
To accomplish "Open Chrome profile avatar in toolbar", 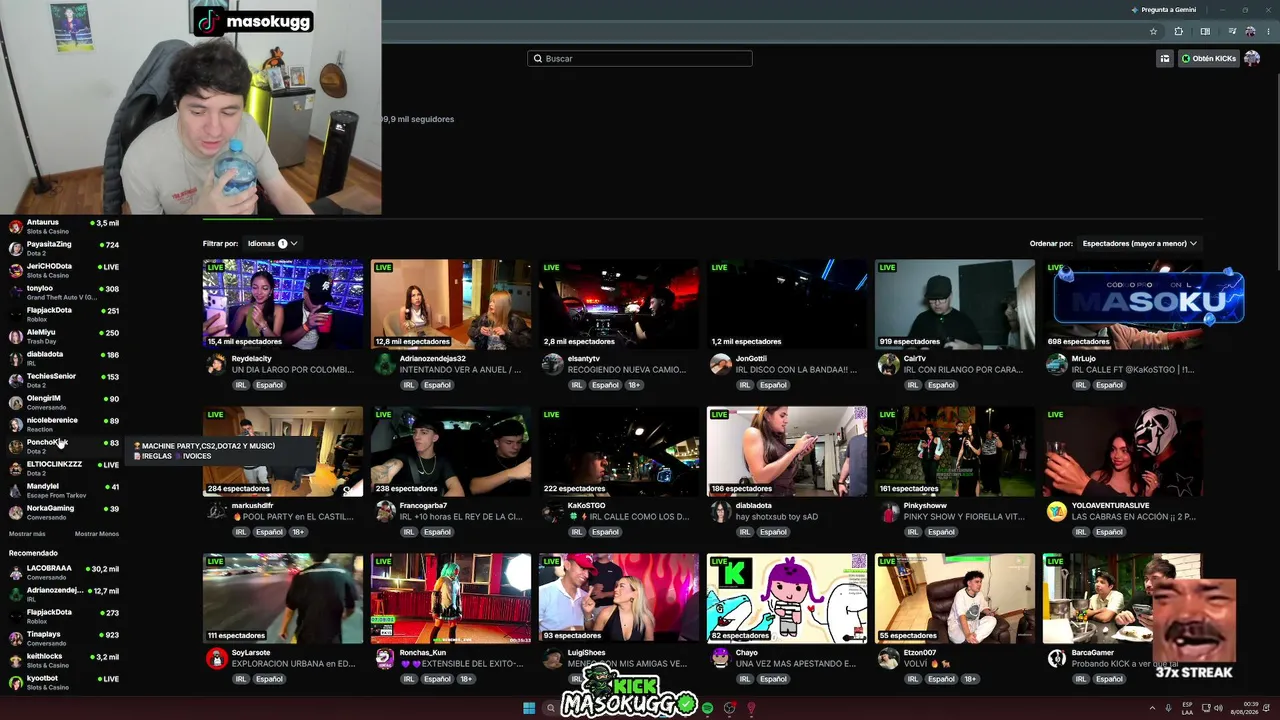I will [x=1250, y=31].
